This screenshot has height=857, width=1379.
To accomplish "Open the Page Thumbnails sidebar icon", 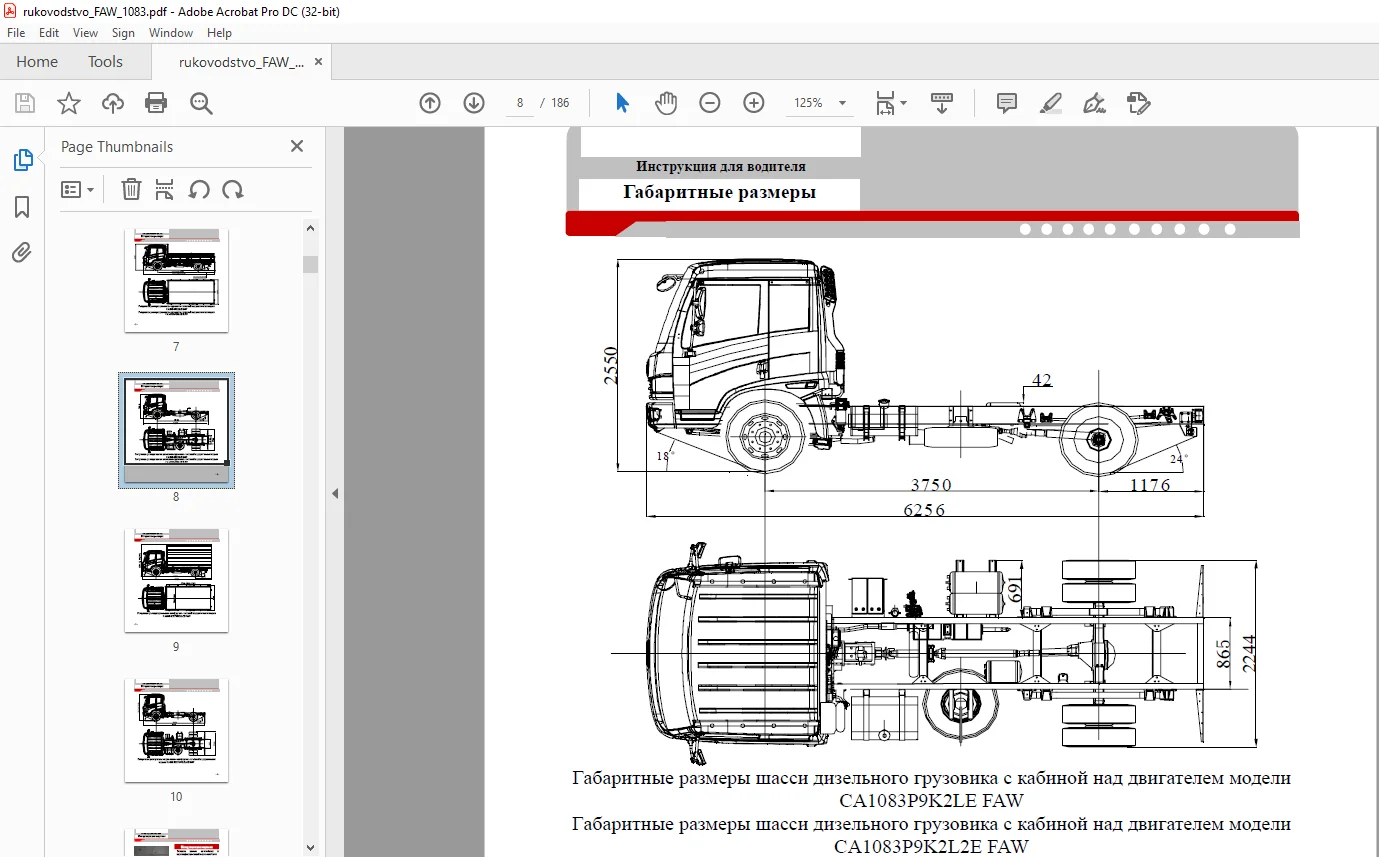I will [x=22, y=160].
